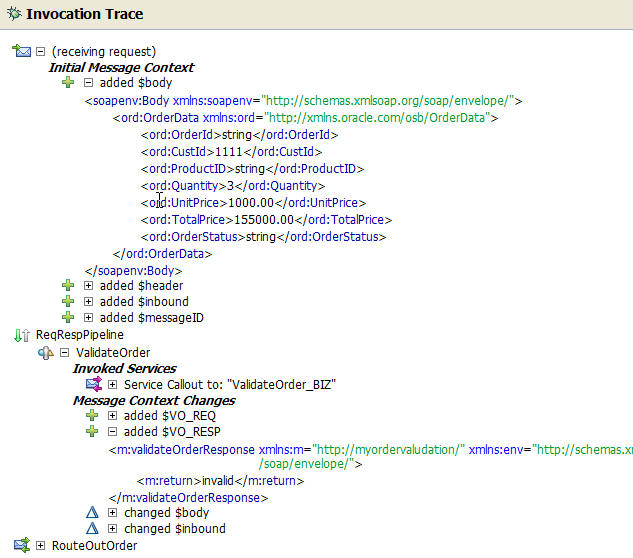This screenshot has height=558, width=633.
Task: Click the Invoked Services heading
Action: tap(124, 368)
